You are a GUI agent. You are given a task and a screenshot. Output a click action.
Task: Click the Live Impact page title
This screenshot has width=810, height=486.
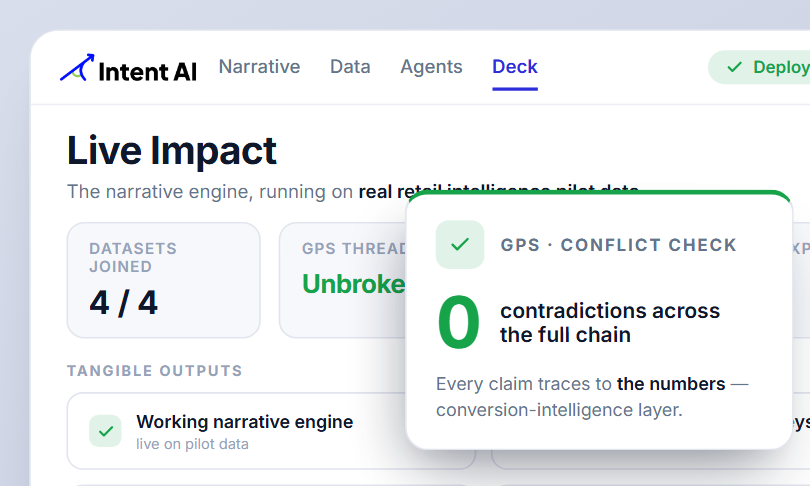point(172,150)
